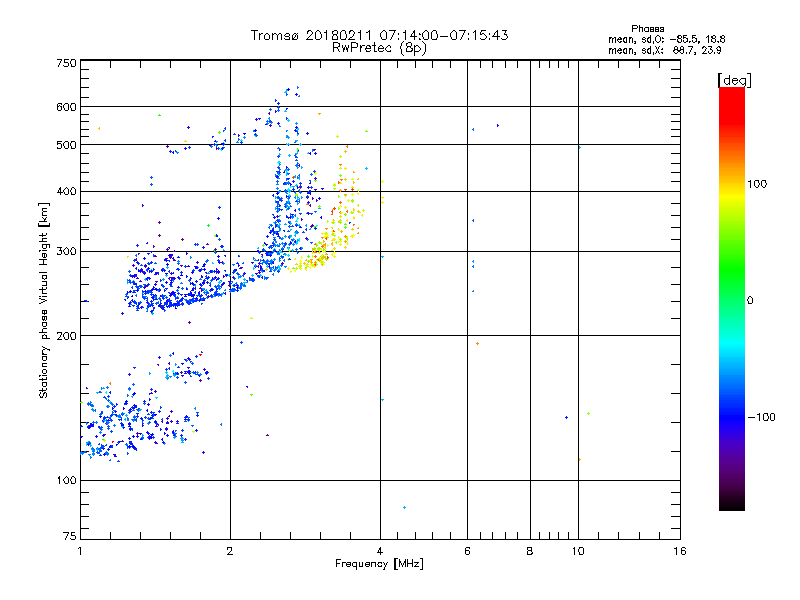Click the black bottom of the colorbar

(732, 503)
